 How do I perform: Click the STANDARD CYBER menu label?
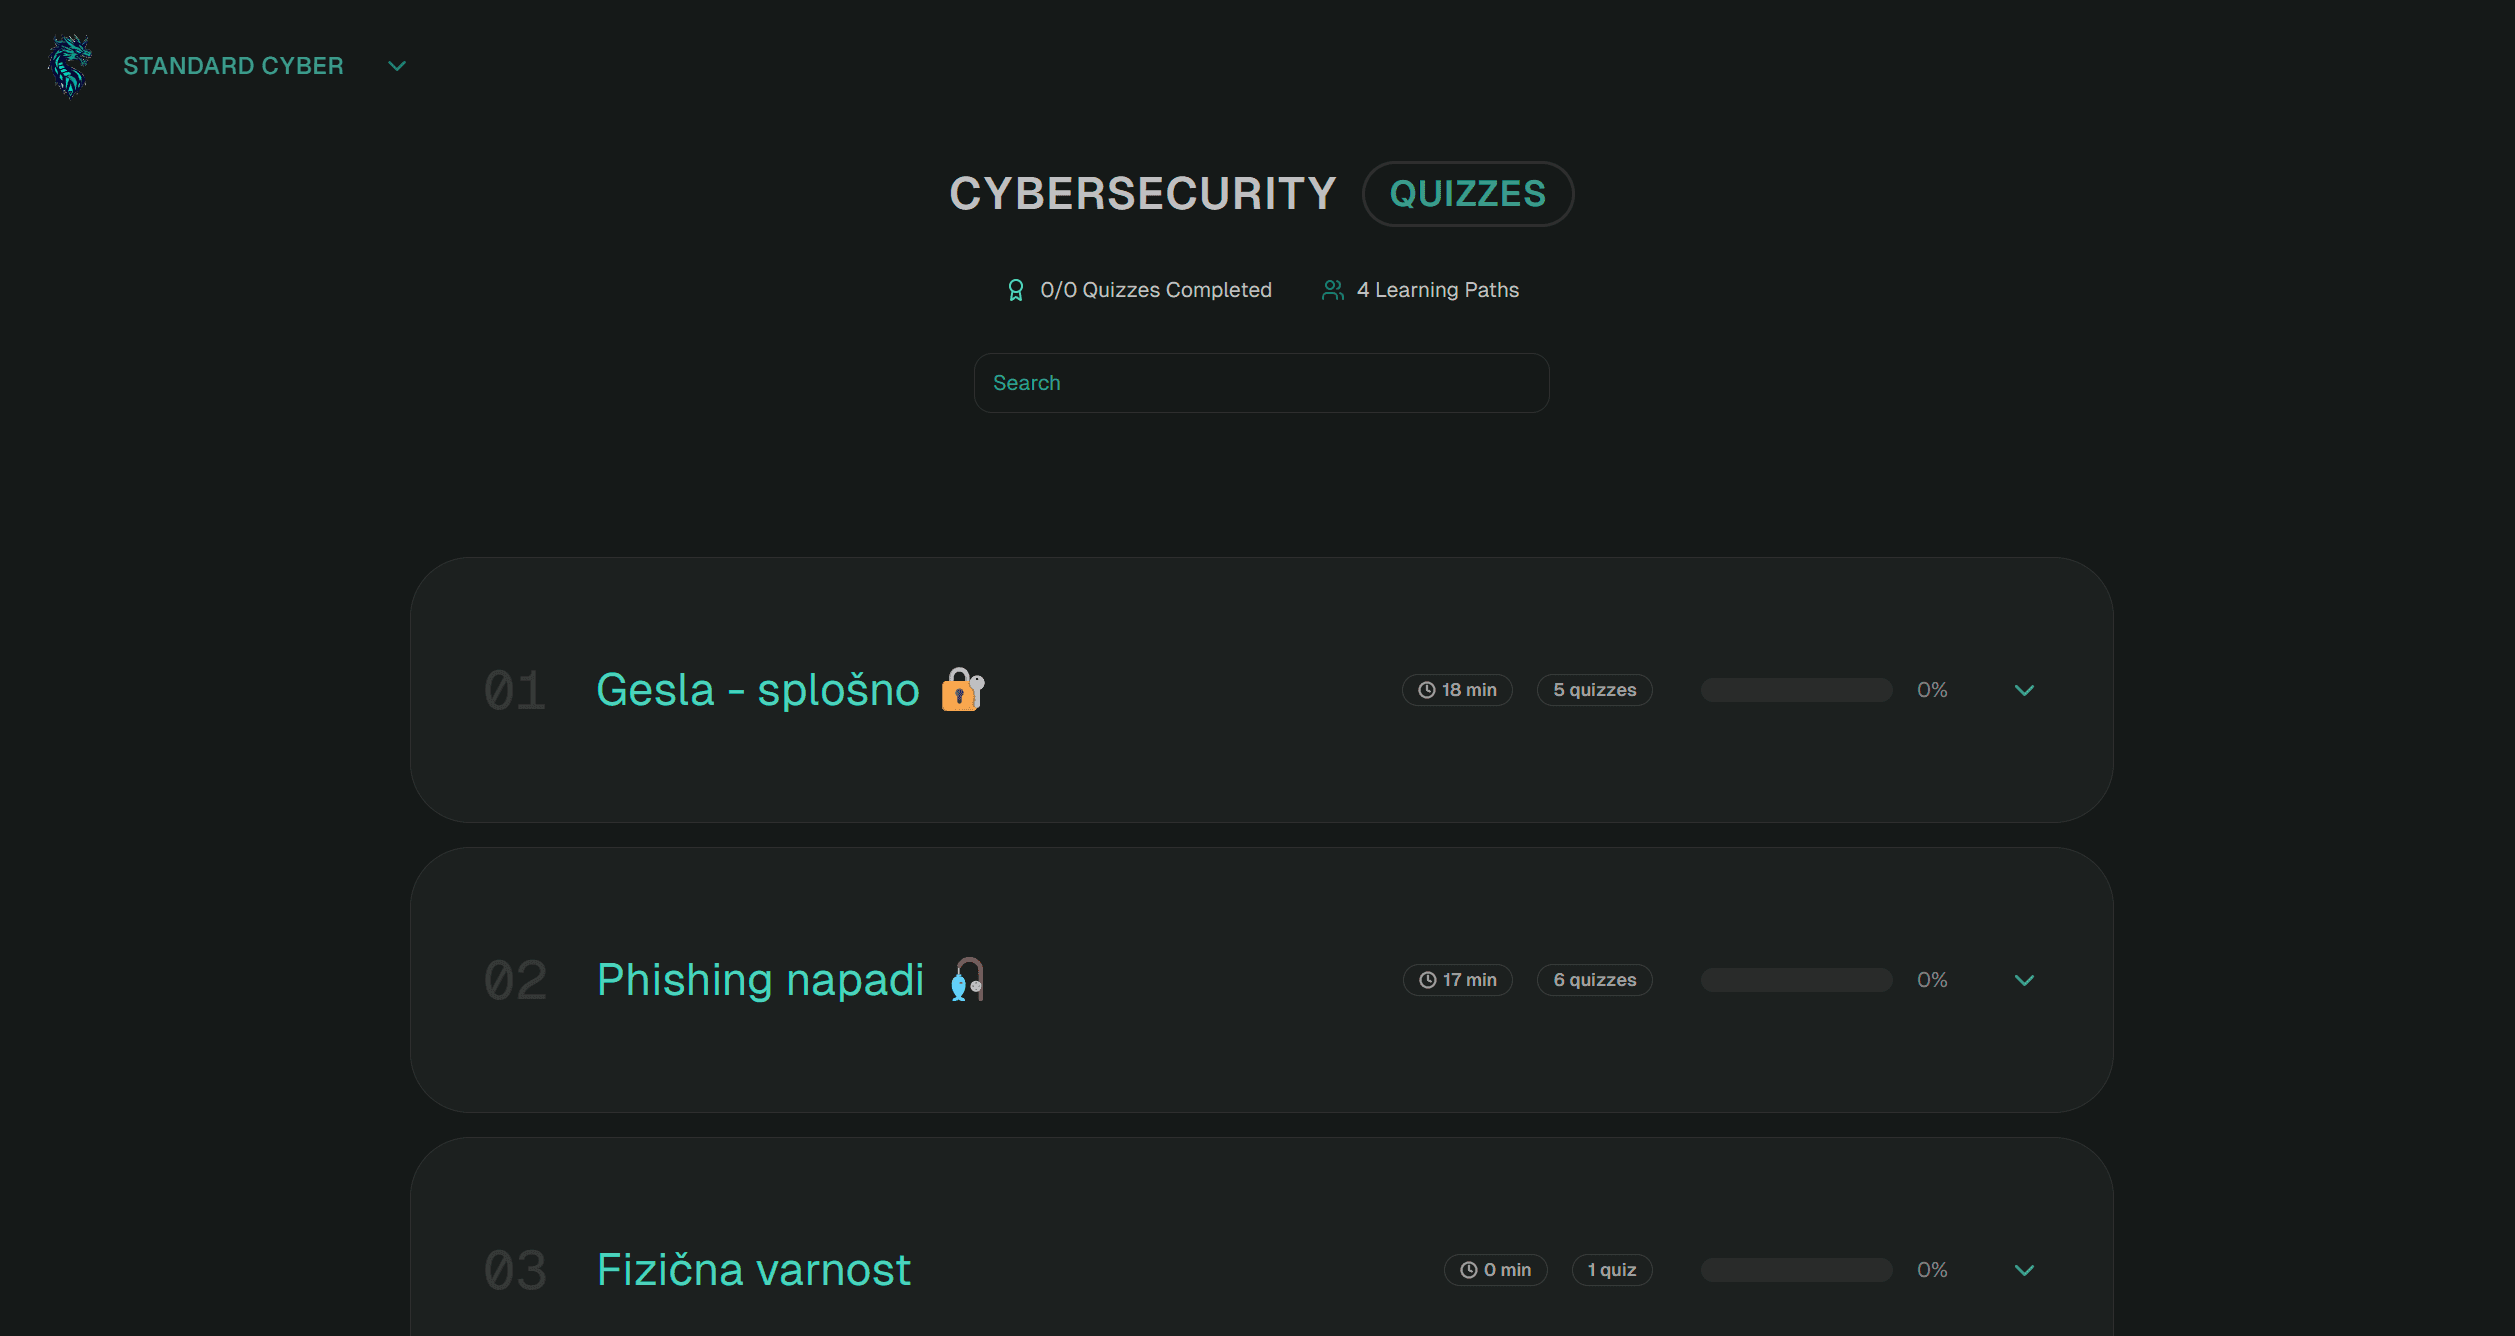click(x=233, y=66)
